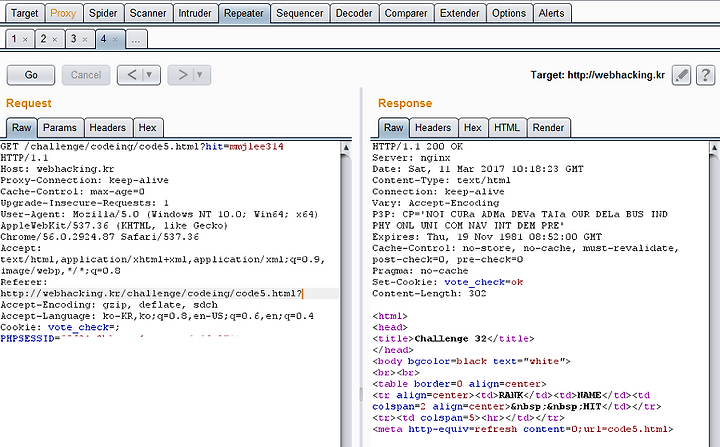Click 'Host: webhacking.kr' request line
The width and height of the screenshot is (720, 447).
[x=57, y=169]
